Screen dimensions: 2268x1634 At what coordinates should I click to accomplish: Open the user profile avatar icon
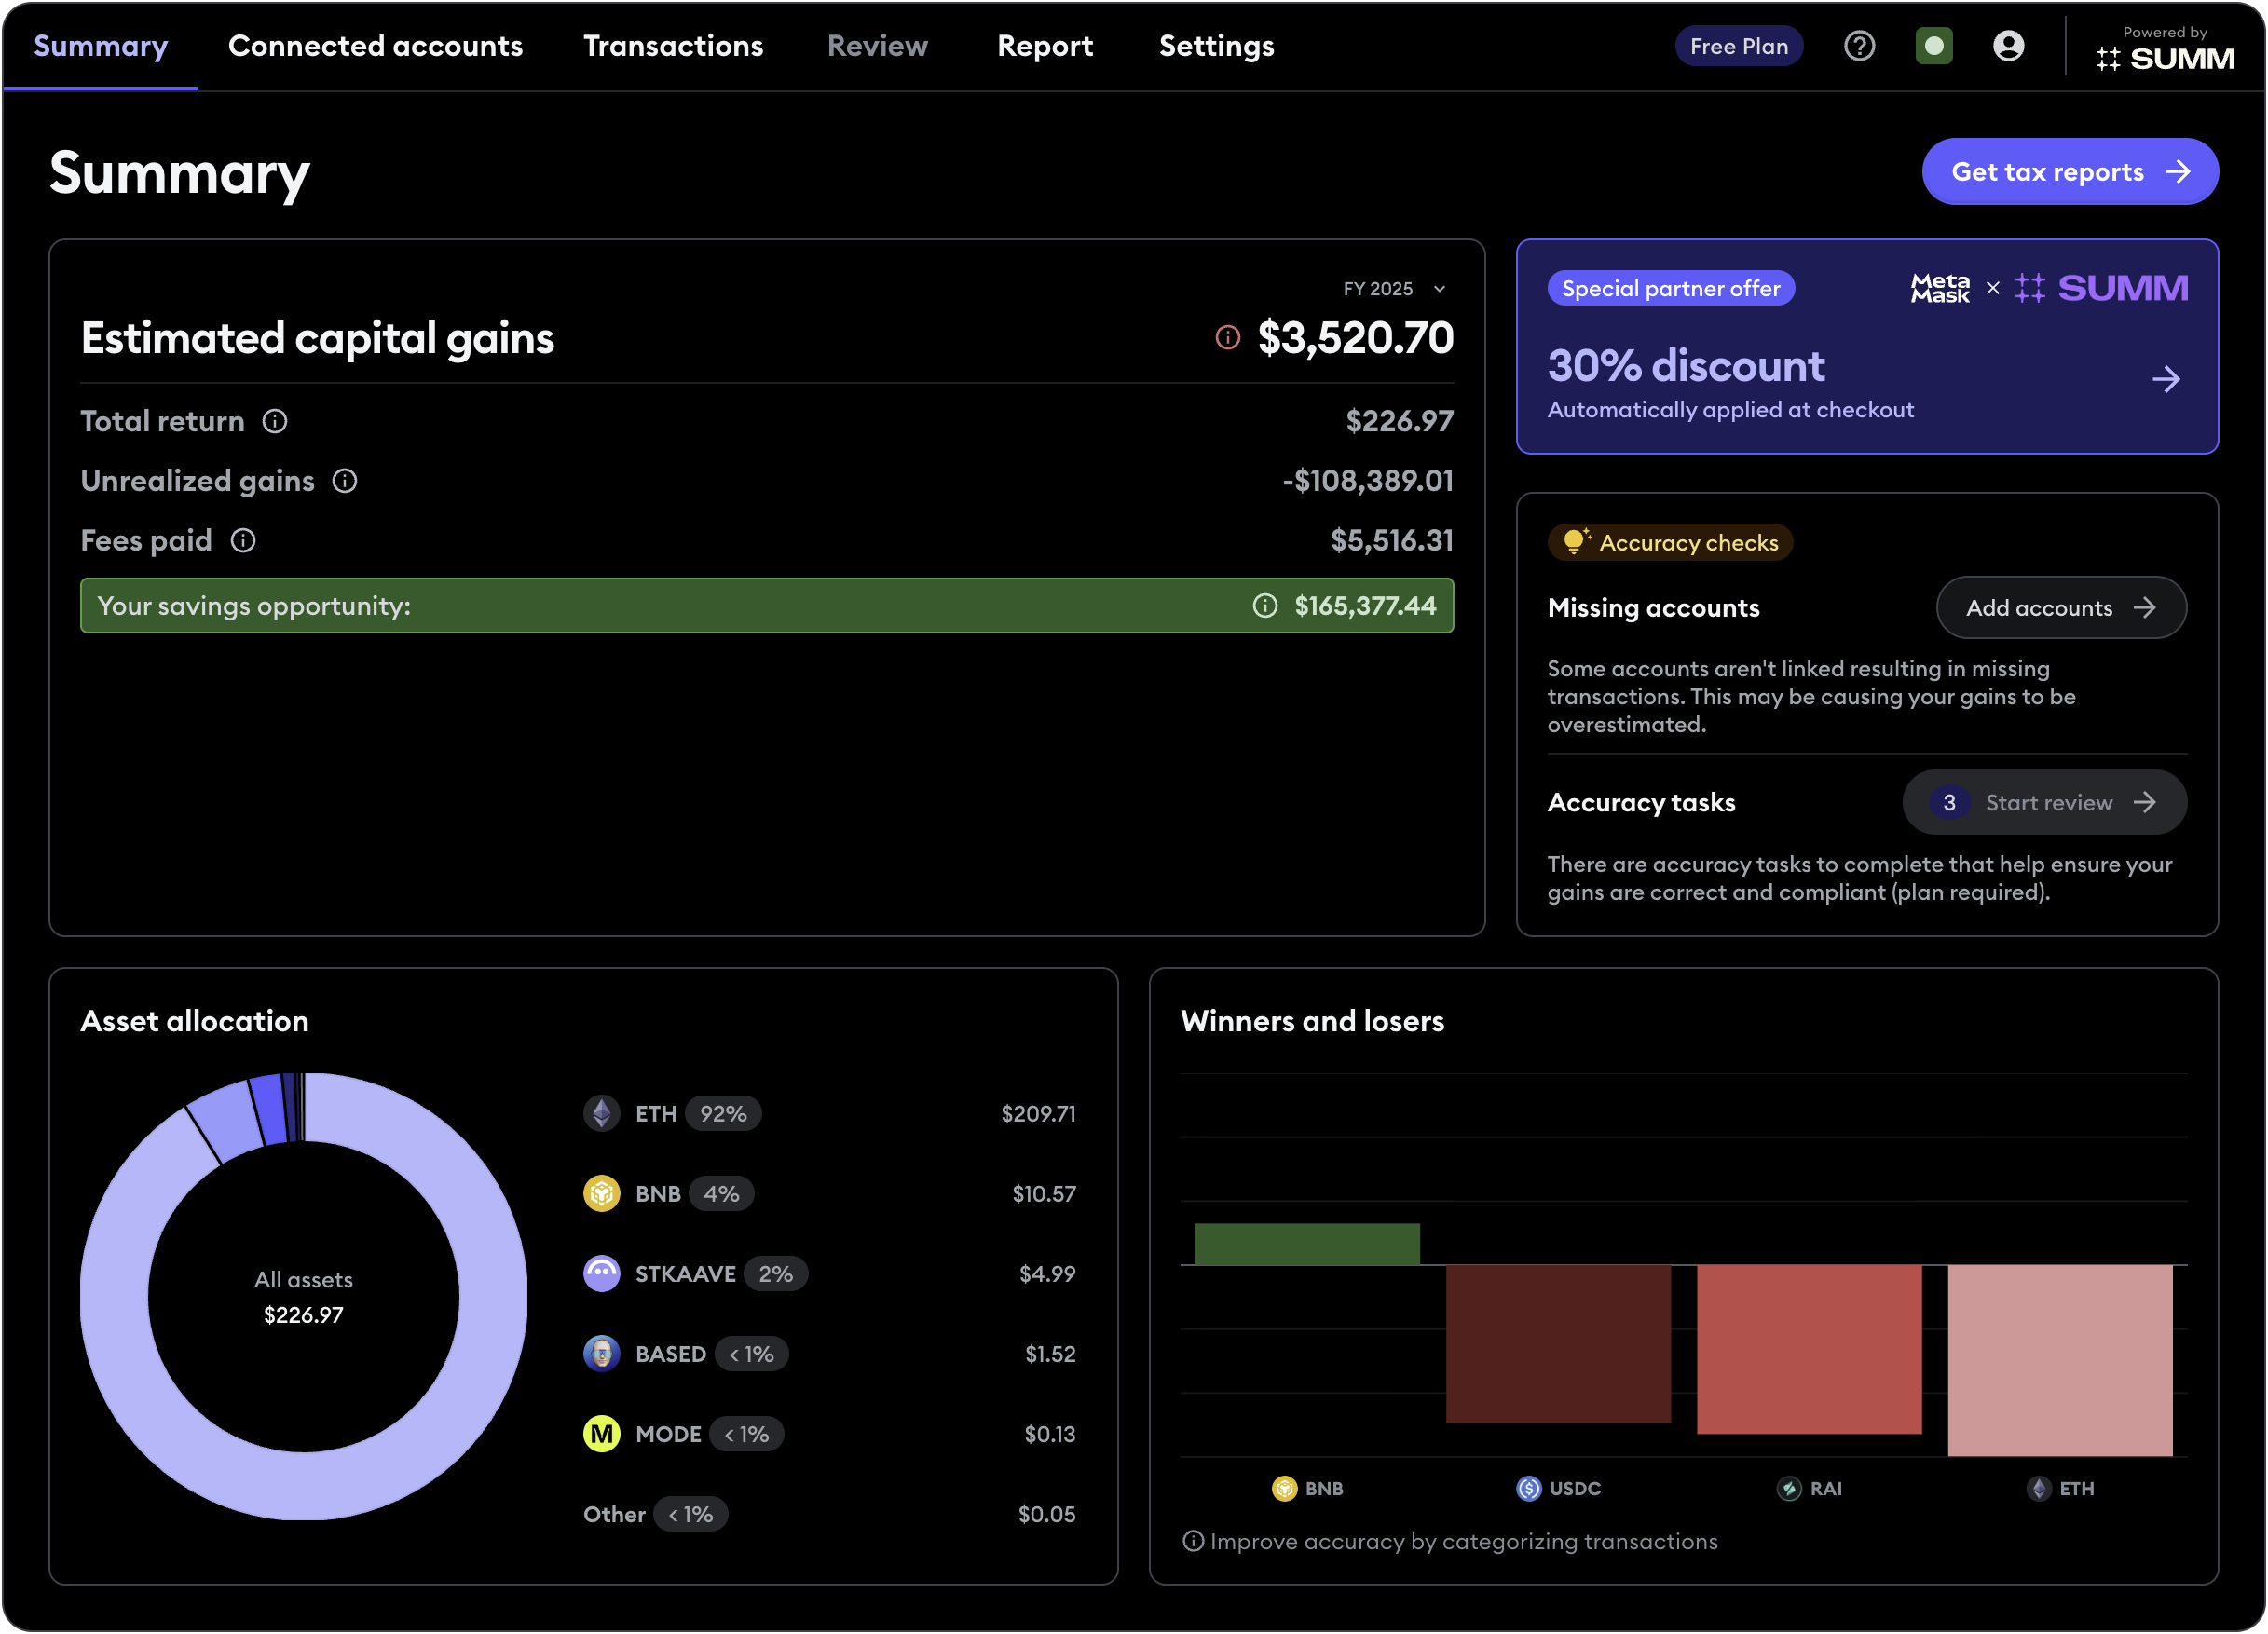(x=2008, y=46)
